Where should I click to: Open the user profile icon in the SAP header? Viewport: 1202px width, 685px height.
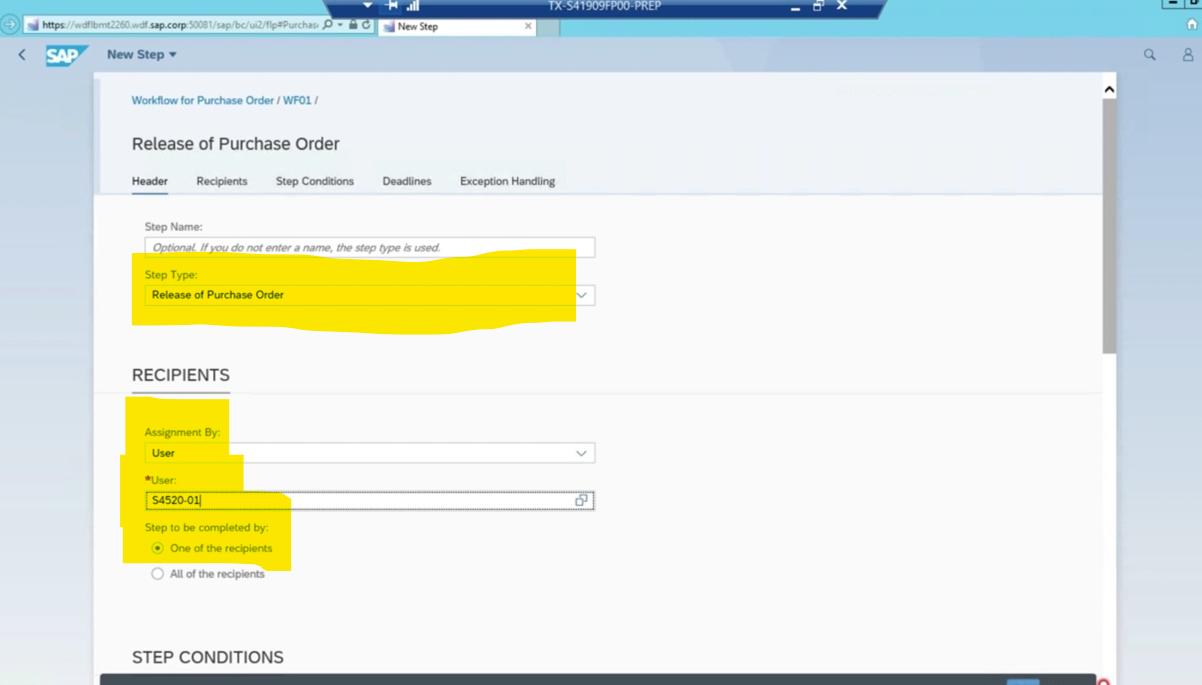(x=1188, y=55)
